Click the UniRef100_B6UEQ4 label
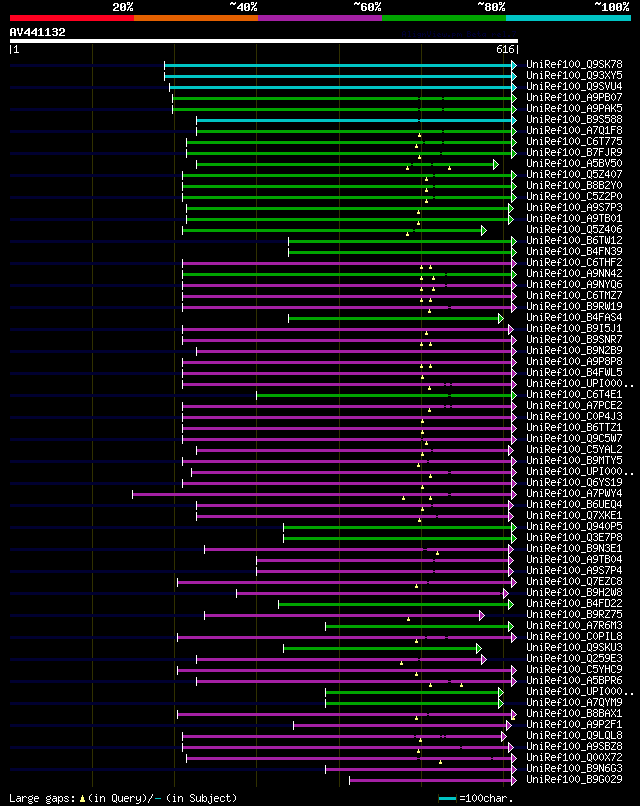This screenshot has height=806, width=640. tap(574, 505)
